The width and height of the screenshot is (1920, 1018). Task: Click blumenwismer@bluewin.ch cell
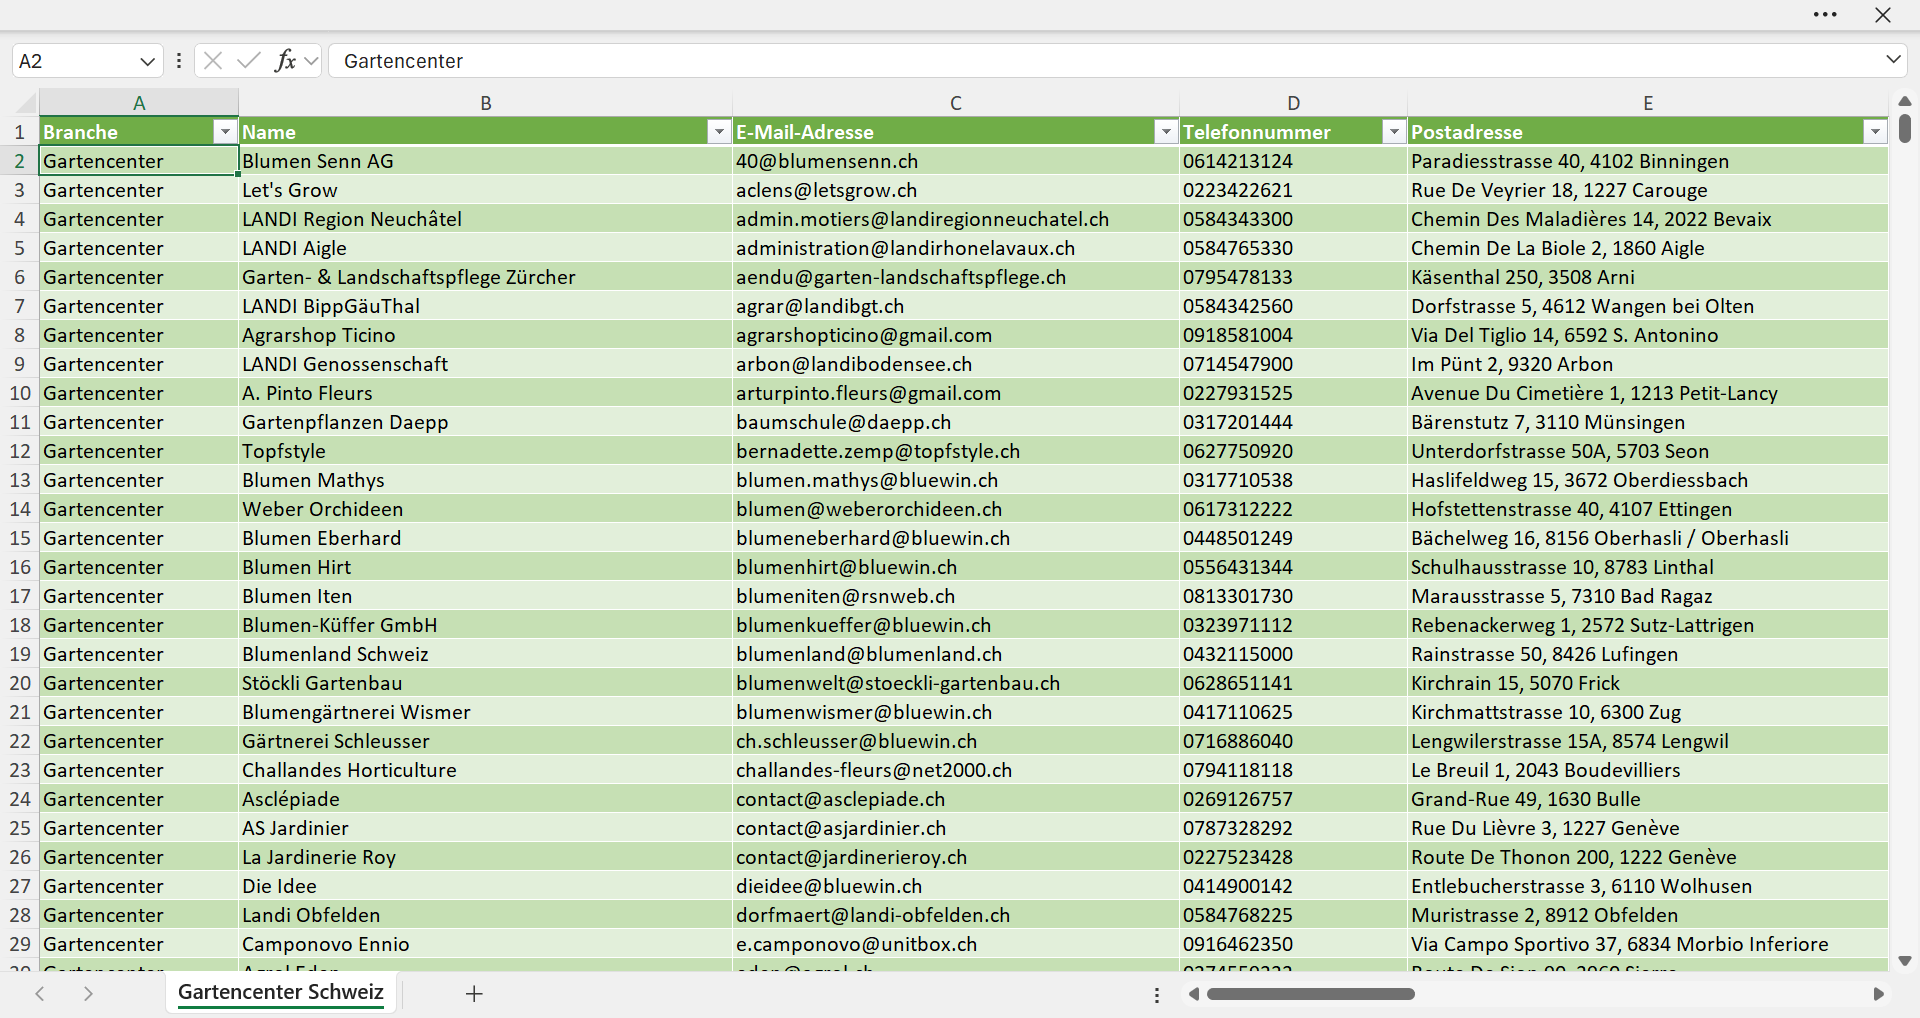click(956, 712)
